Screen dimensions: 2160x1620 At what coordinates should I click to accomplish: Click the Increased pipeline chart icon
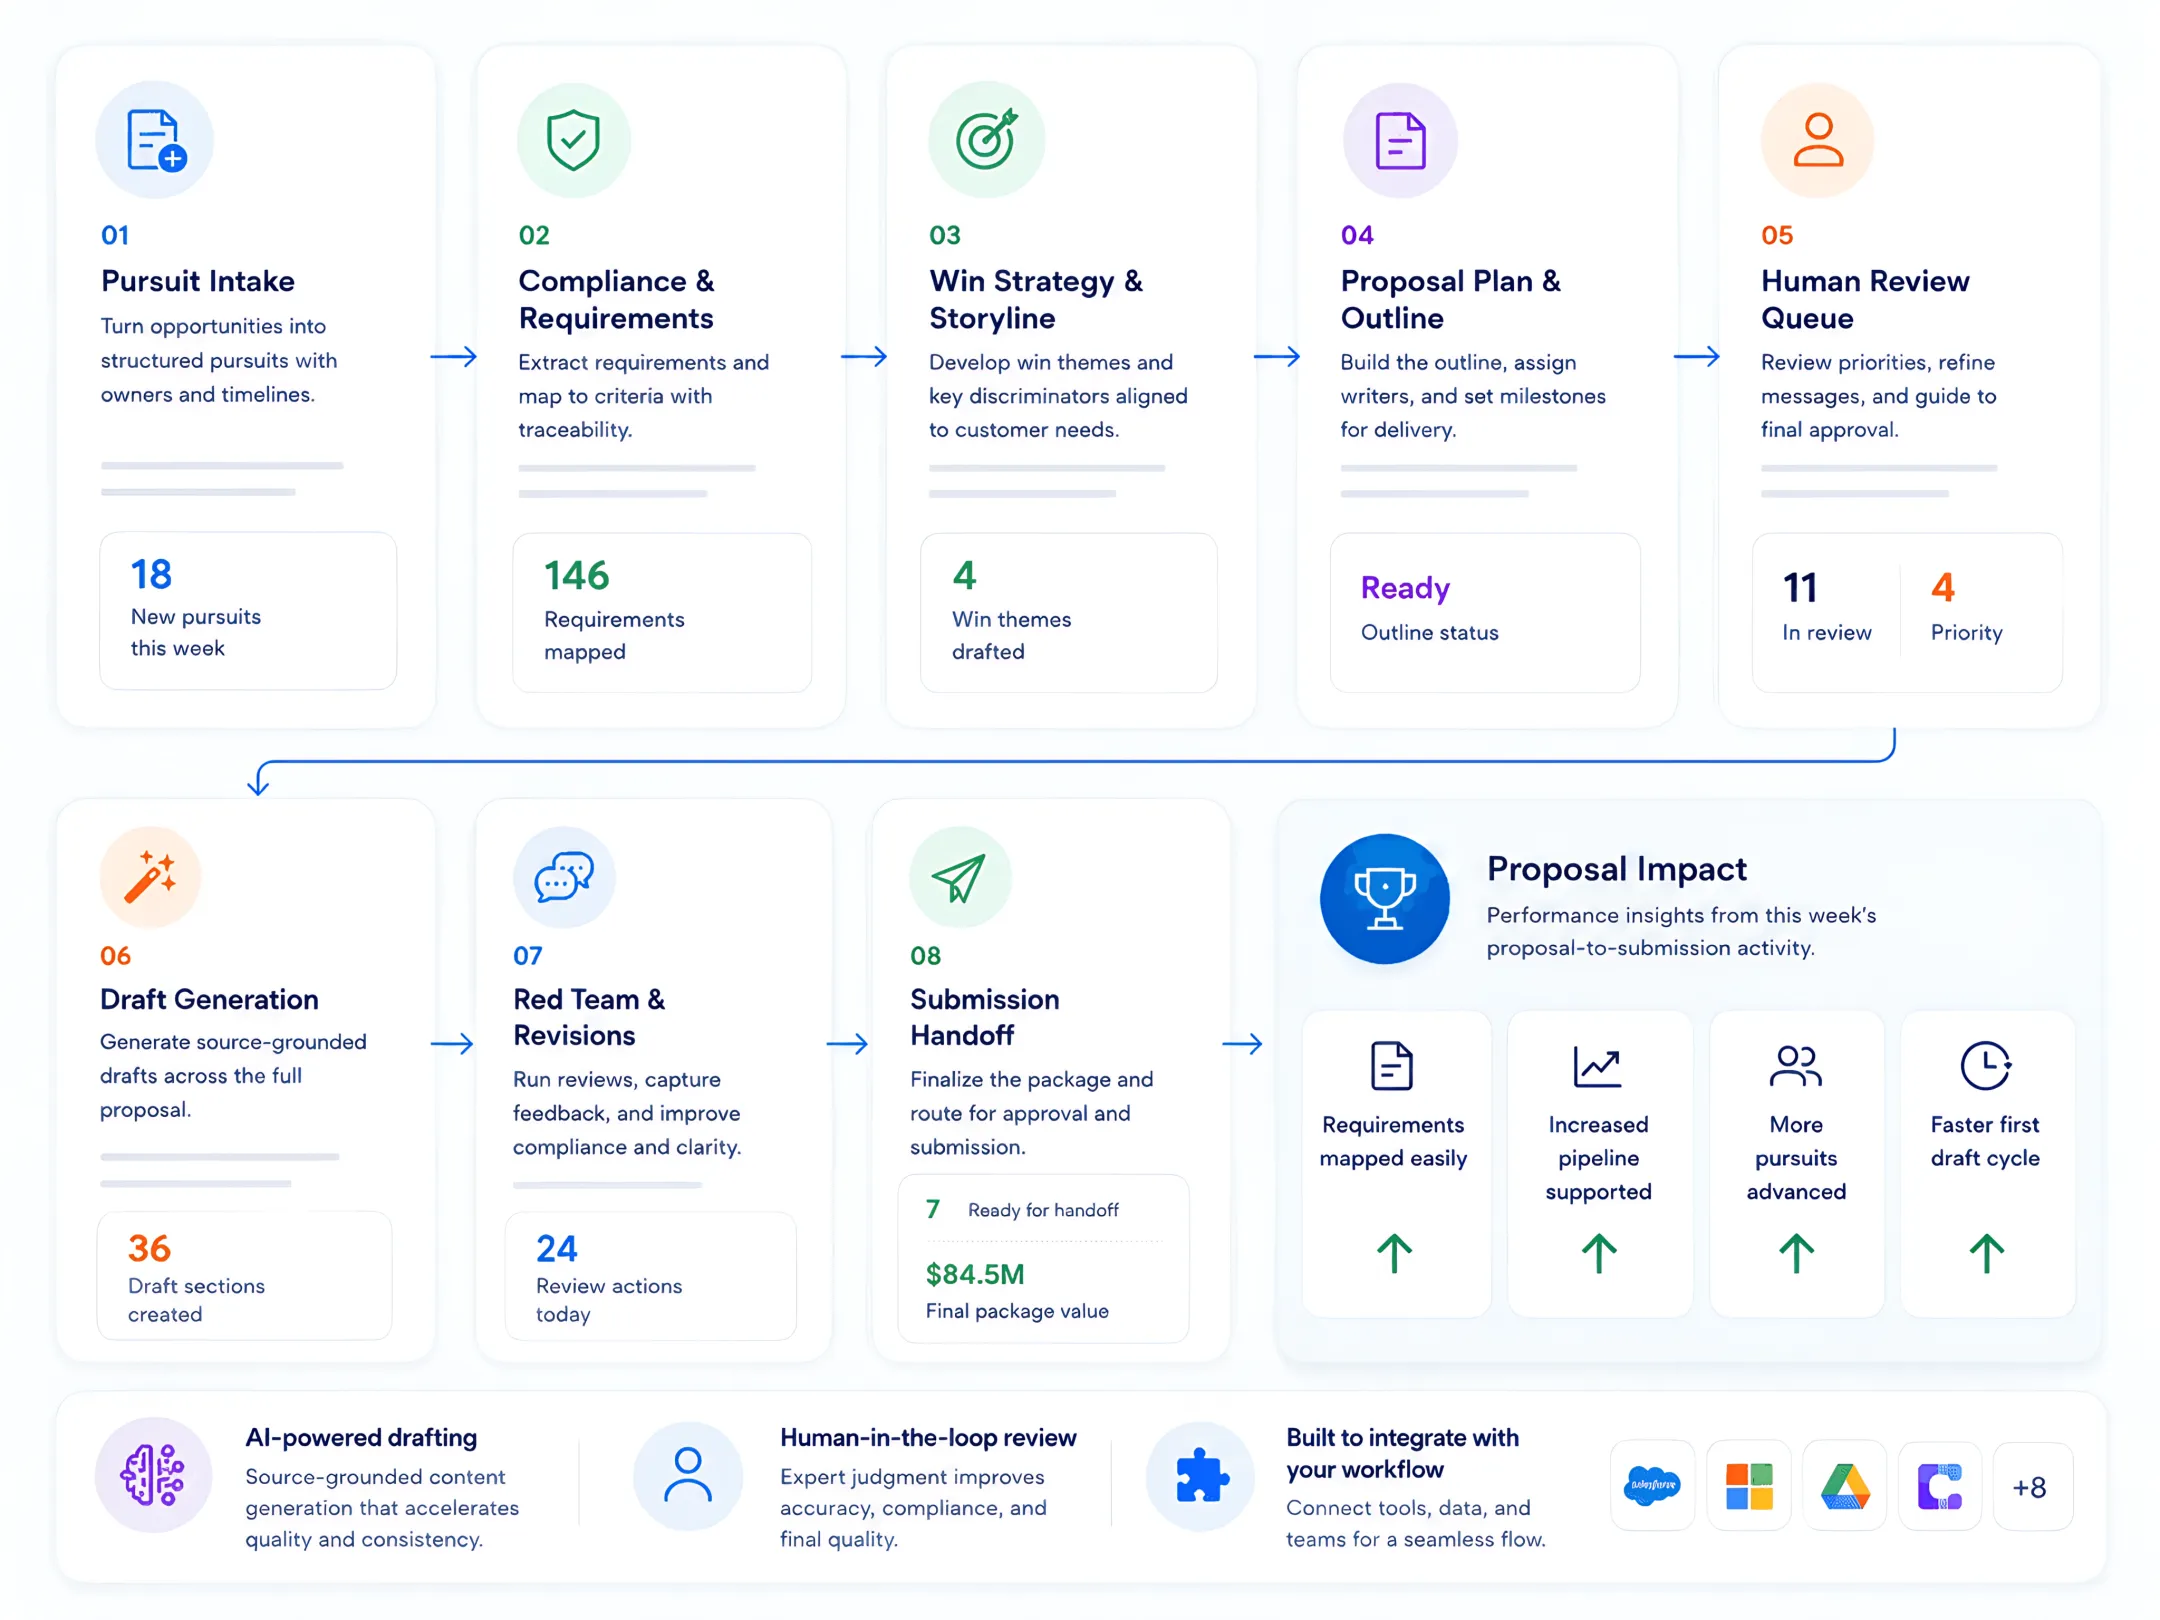[x=1597, y=1066]
